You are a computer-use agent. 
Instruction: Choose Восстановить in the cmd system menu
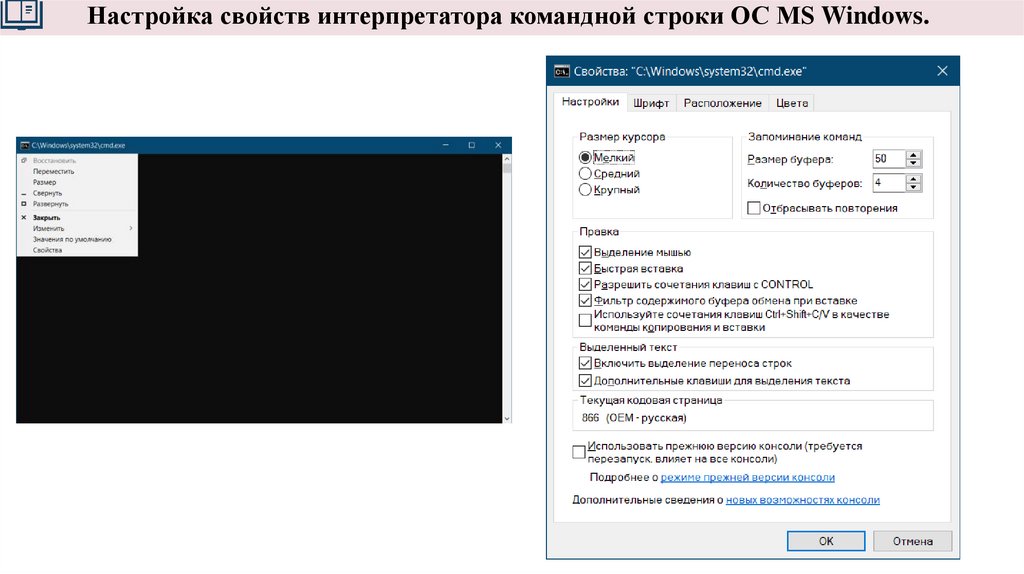pyautogui.click(x=77, y=161)
